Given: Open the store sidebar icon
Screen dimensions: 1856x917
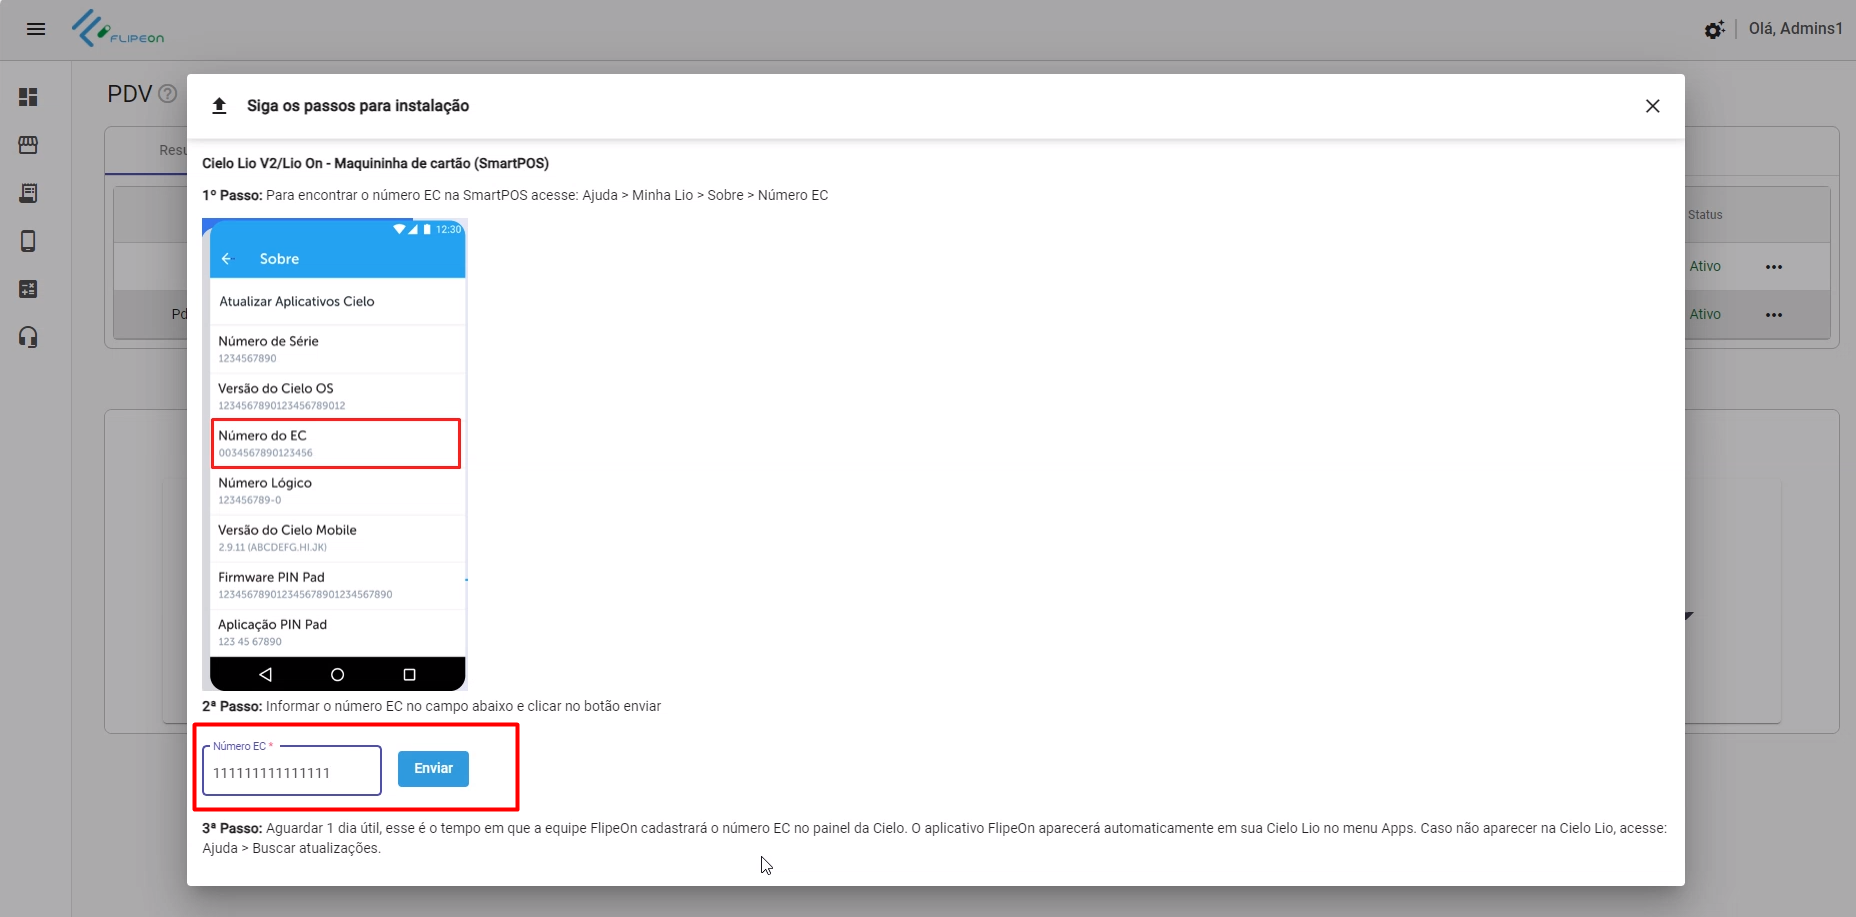Looking at the screenshot, I should [x=28, y=145].
